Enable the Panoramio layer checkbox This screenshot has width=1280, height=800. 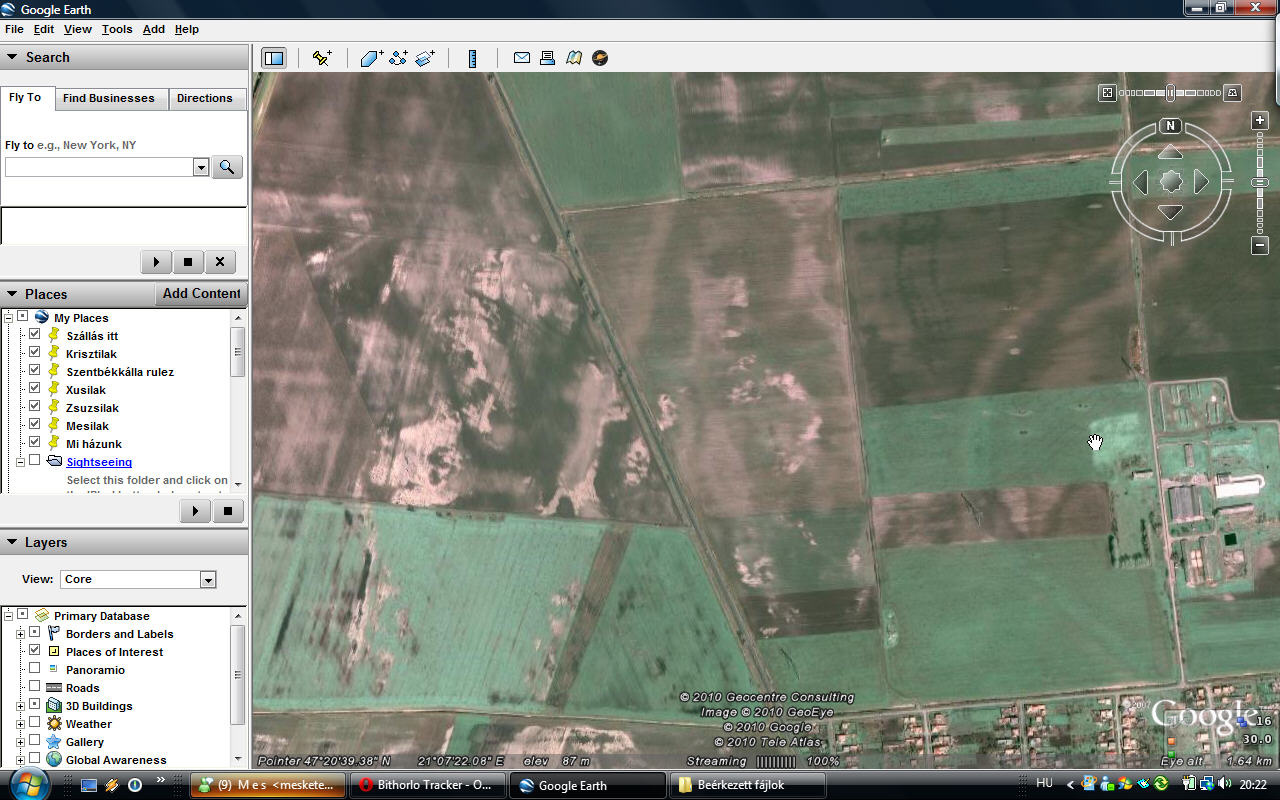(x=35, y=669)
